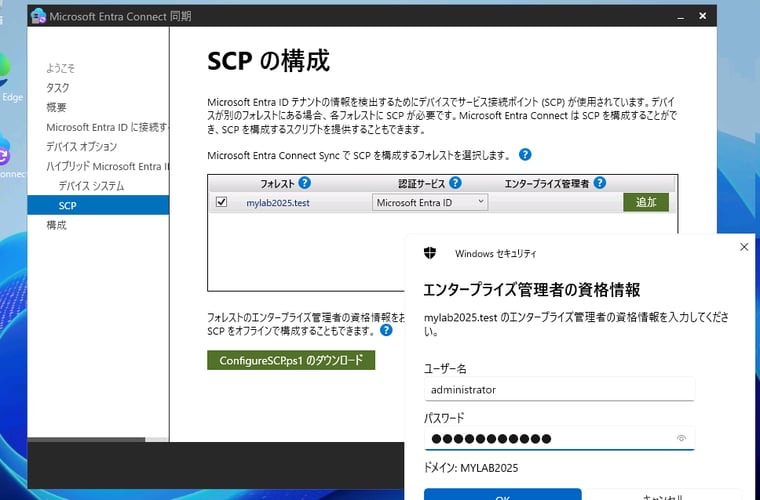Viewport: 760px width, 500px height.
Task: Uncheck the mylab2025.test forest checkbox
Action: (222, 202)
